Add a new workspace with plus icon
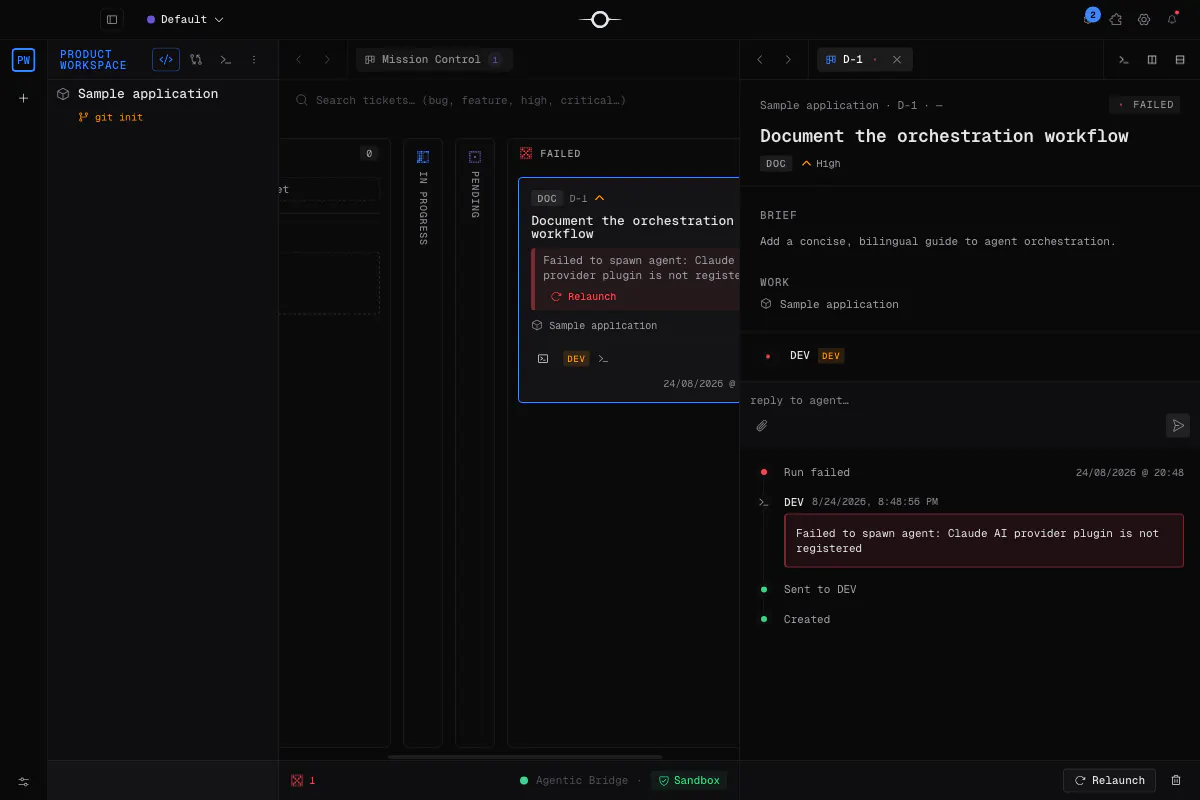Image resolution: width=1200 pixels, height=800 pixels. pos(24,98)
